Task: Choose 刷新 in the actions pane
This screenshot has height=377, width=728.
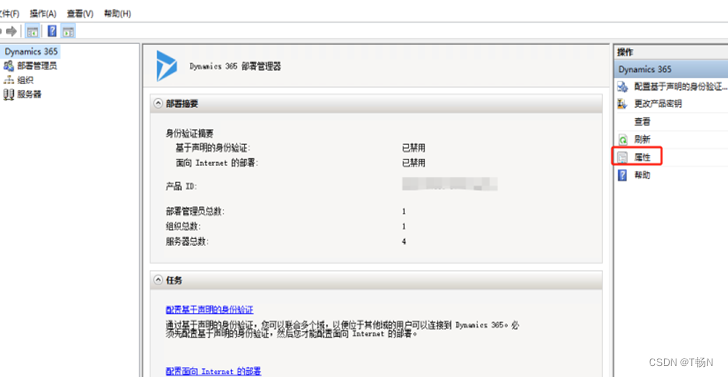Action: [x=642, y=139]
